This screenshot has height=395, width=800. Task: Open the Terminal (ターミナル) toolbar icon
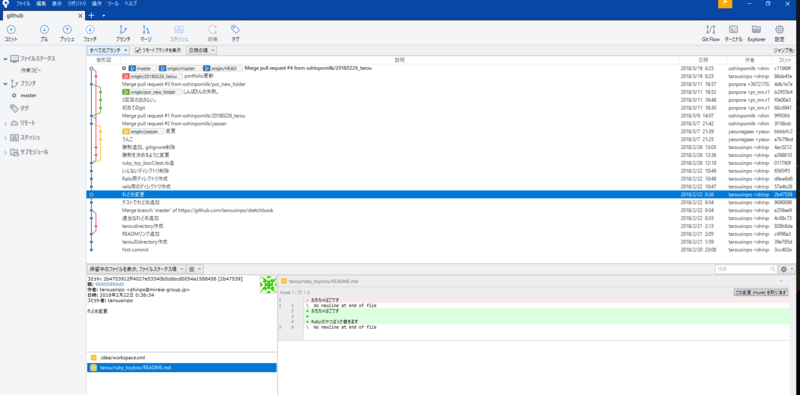tap(733, 30)
